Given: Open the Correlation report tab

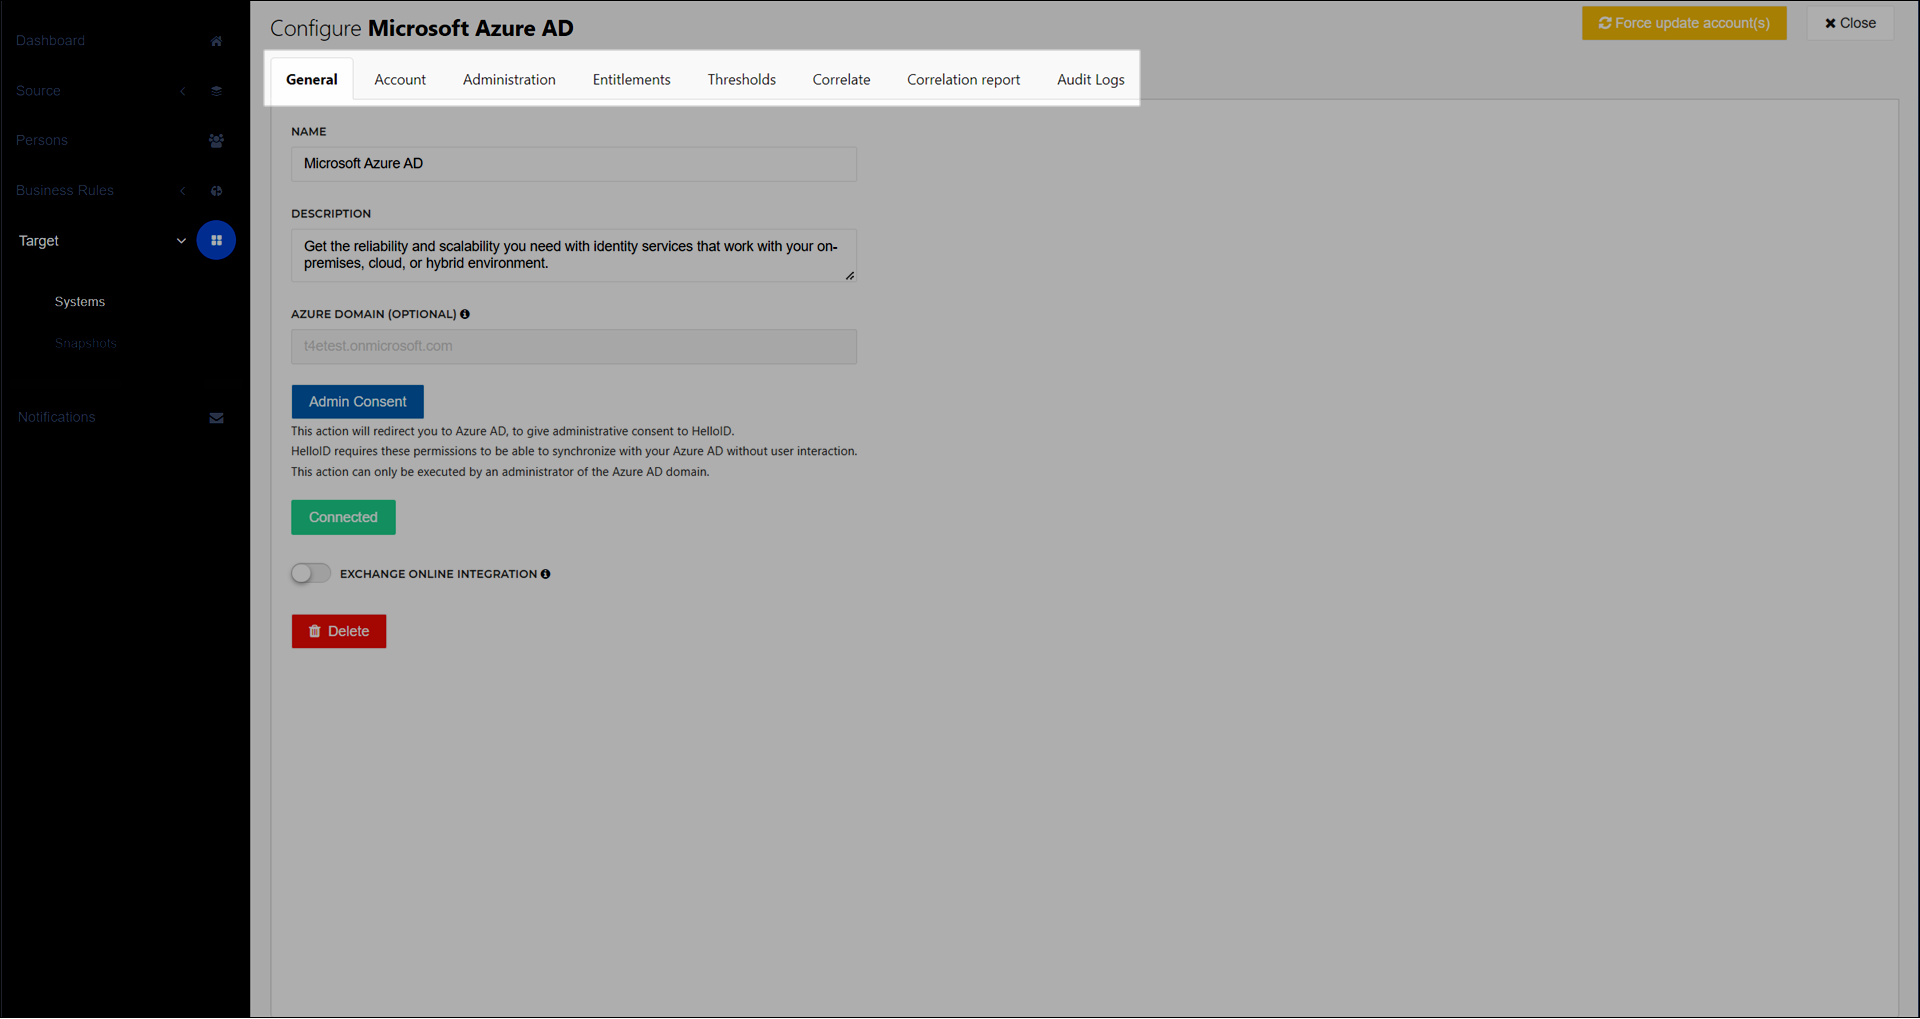Looking at the screenshot, I should (964, 79).
